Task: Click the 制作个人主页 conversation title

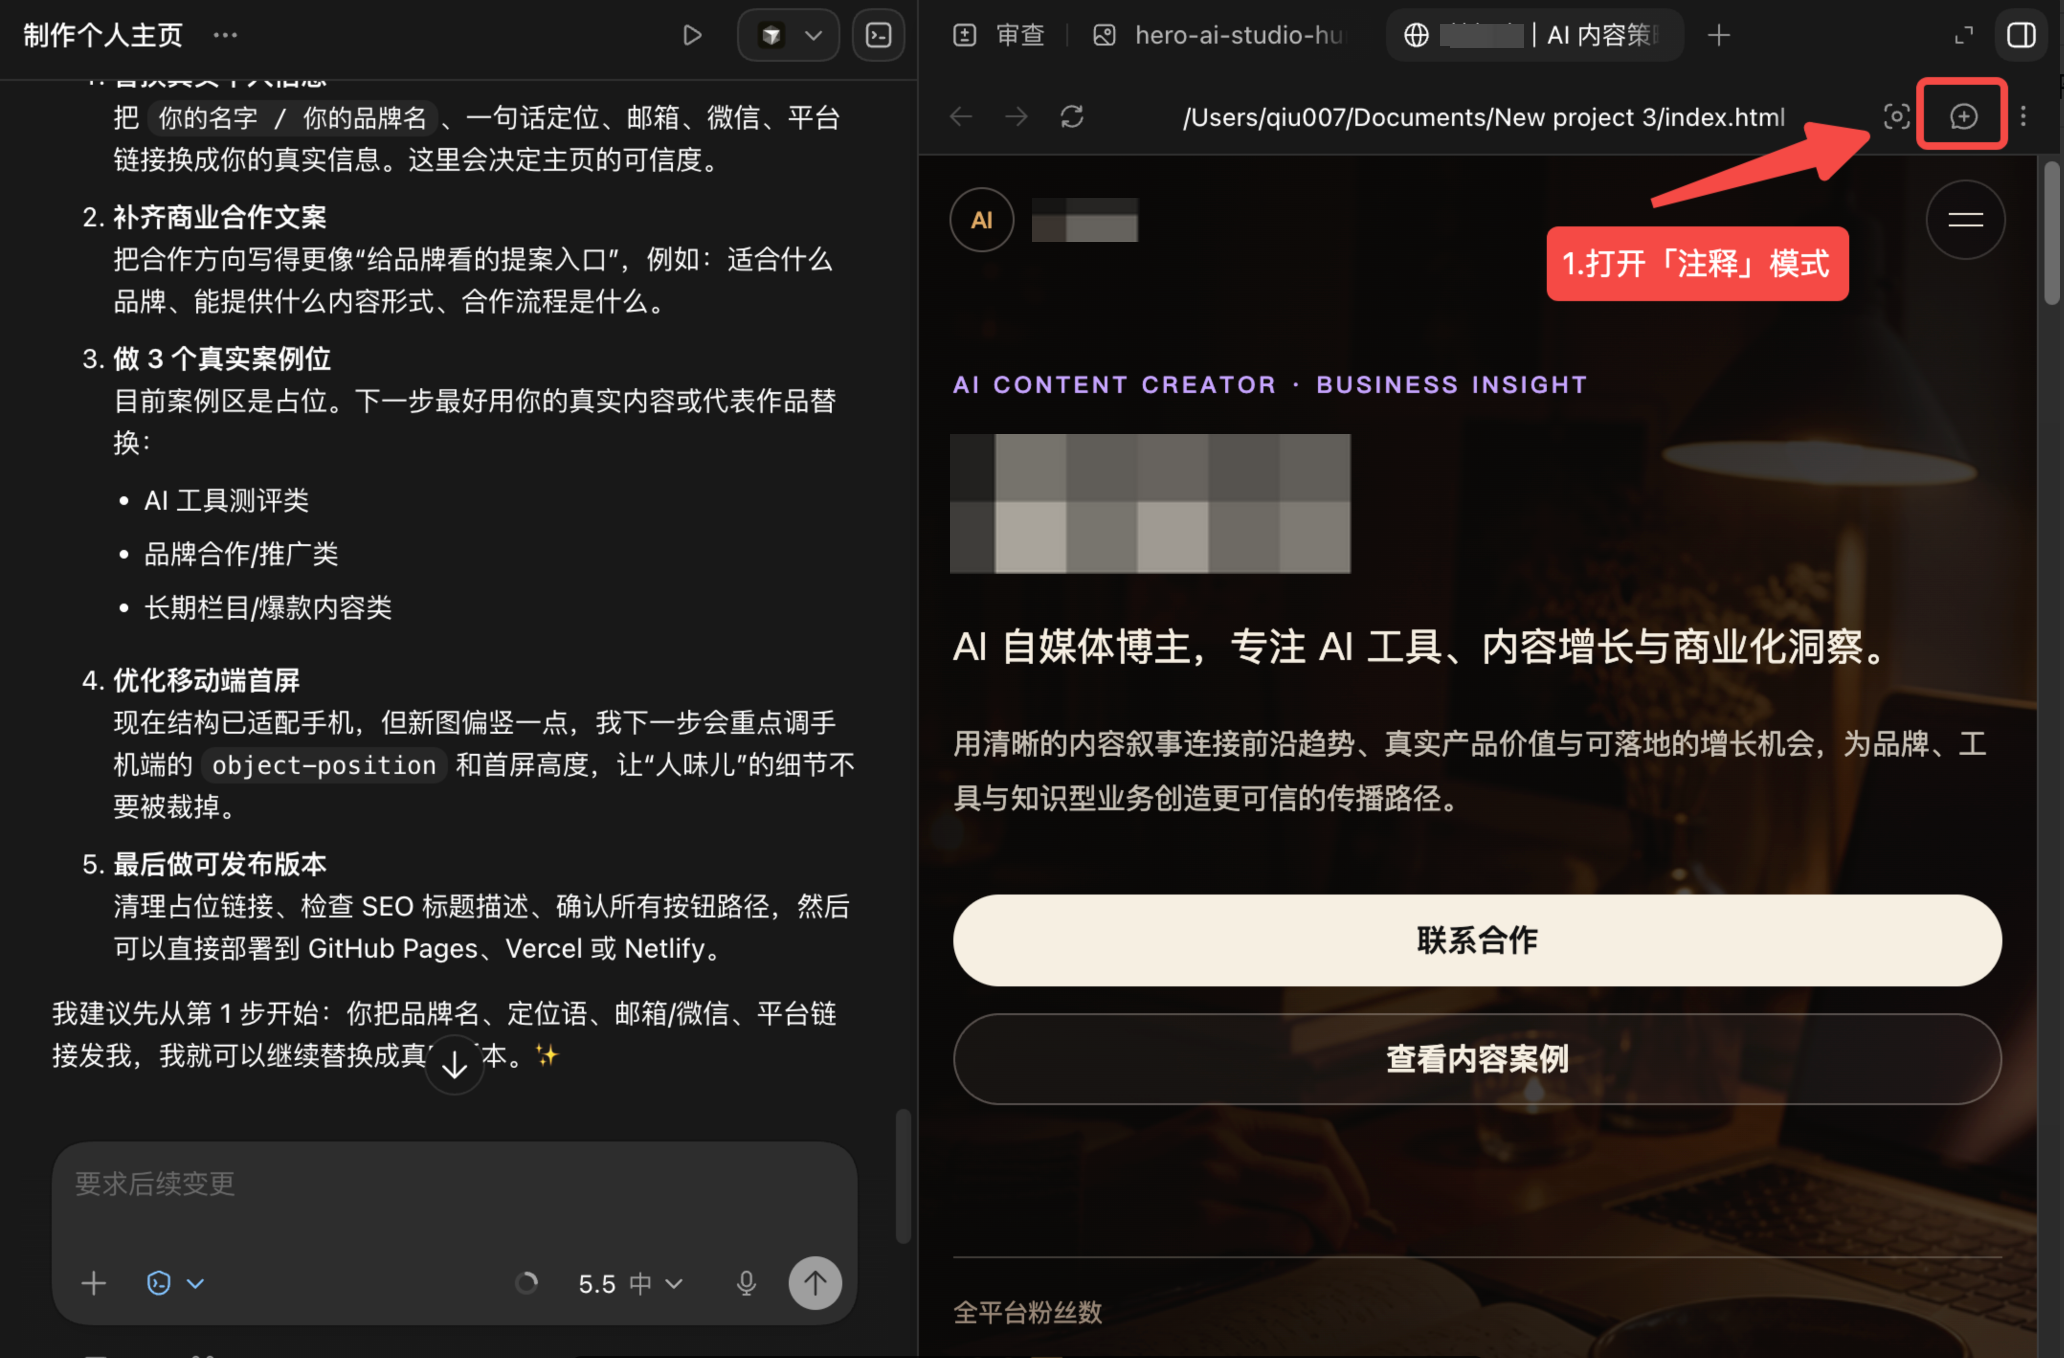Action: click(103, 35)
